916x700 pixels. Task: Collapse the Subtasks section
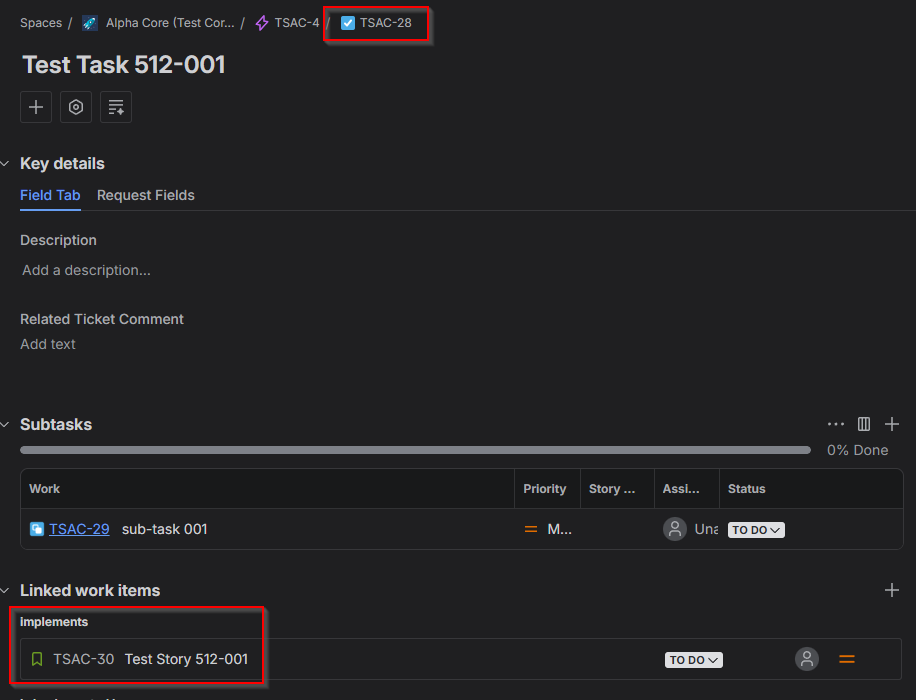5,424
